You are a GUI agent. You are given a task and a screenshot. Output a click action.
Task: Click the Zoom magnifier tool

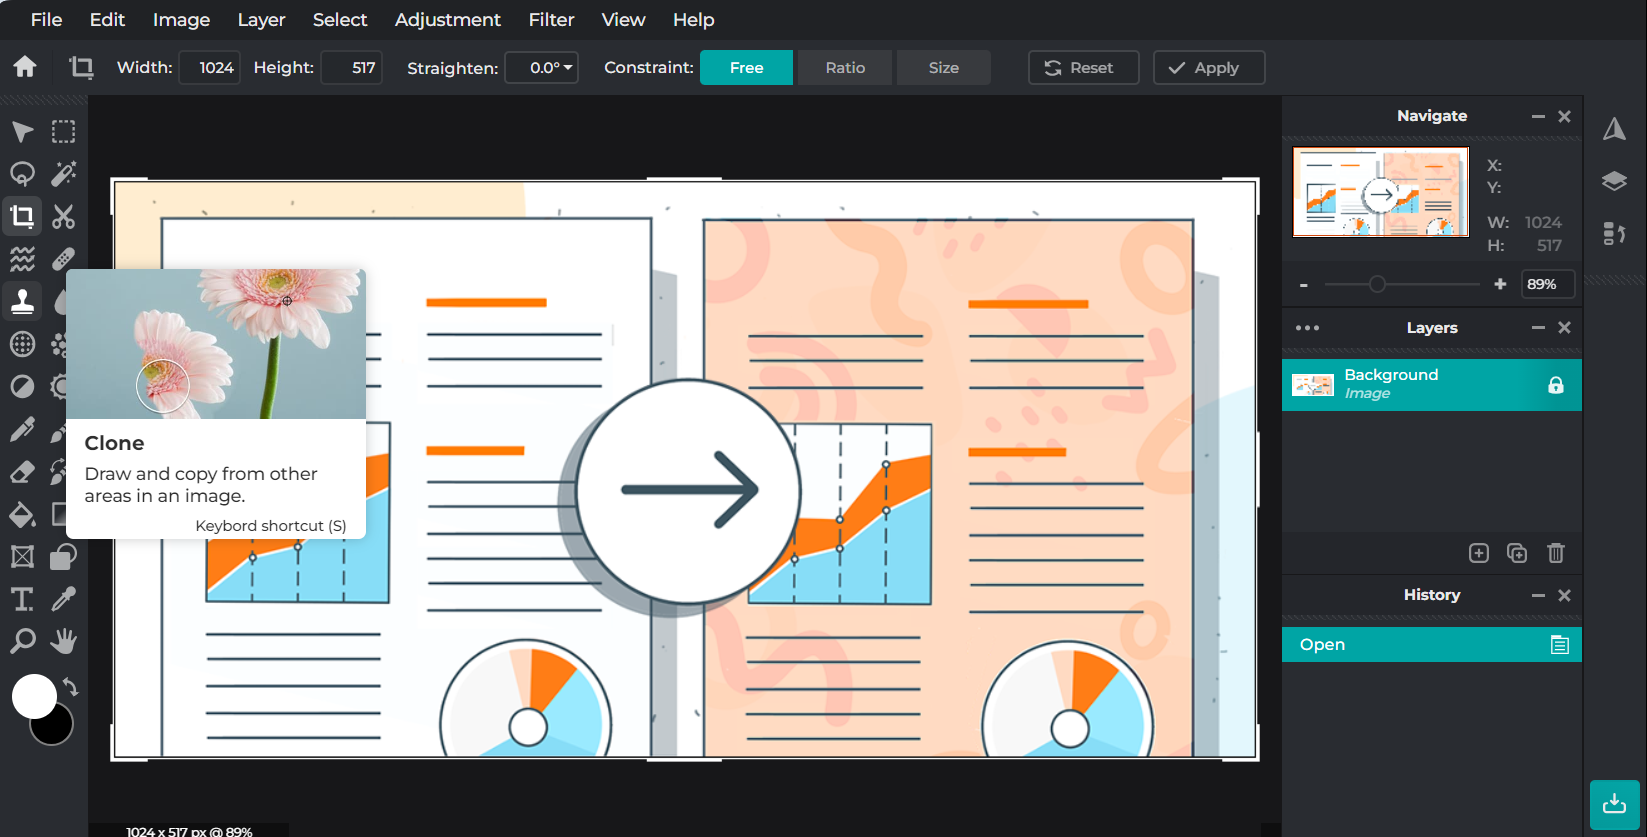(22, 641)
